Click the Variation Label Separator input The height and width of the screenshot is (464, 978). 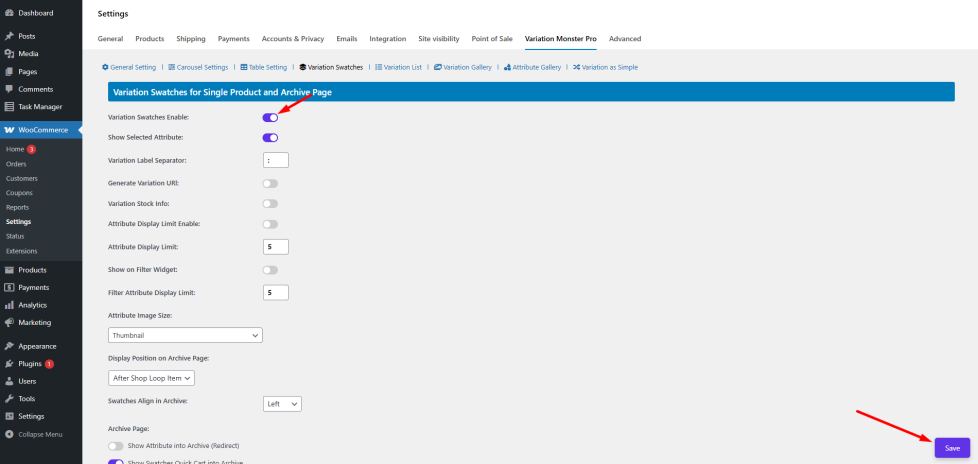click(x=276, y=160)
